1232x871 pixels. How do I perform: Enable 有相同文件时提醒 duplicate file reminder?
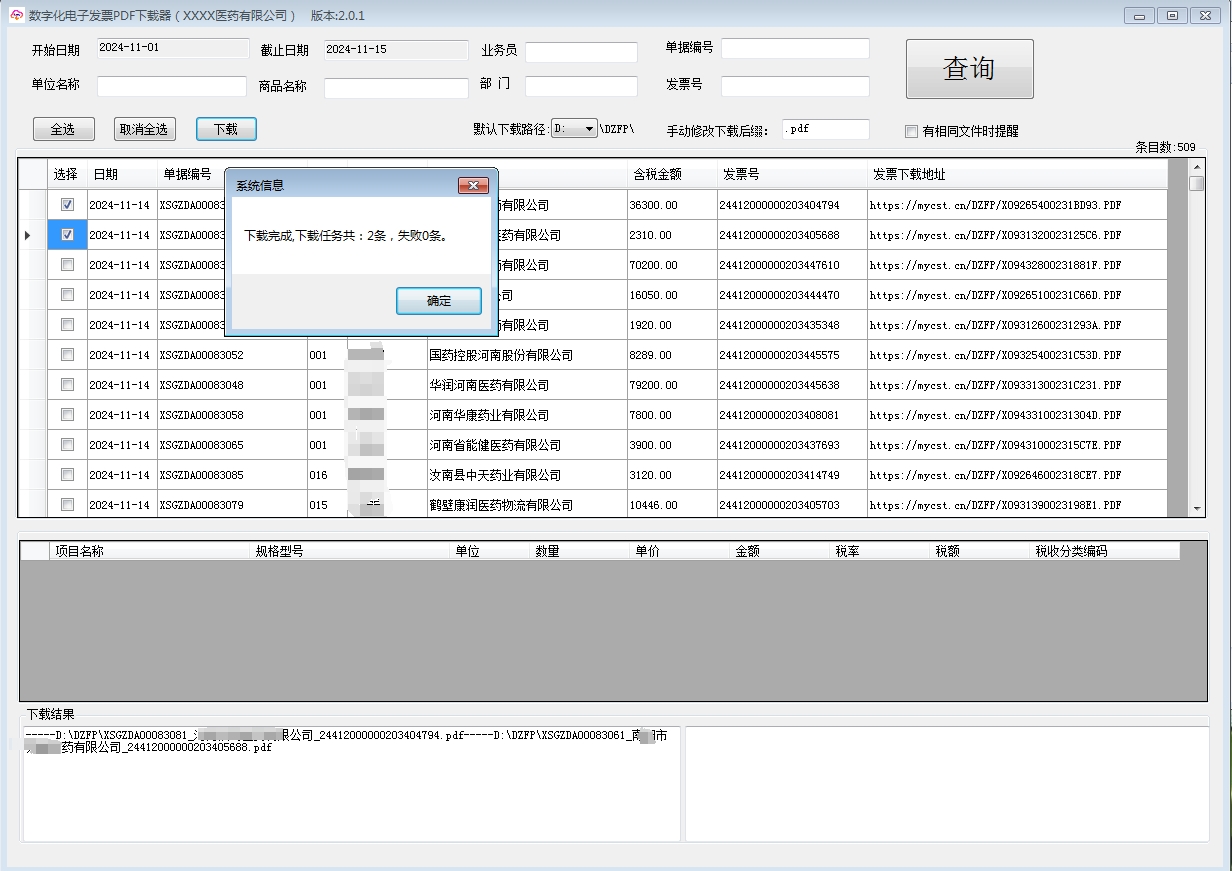911,131
